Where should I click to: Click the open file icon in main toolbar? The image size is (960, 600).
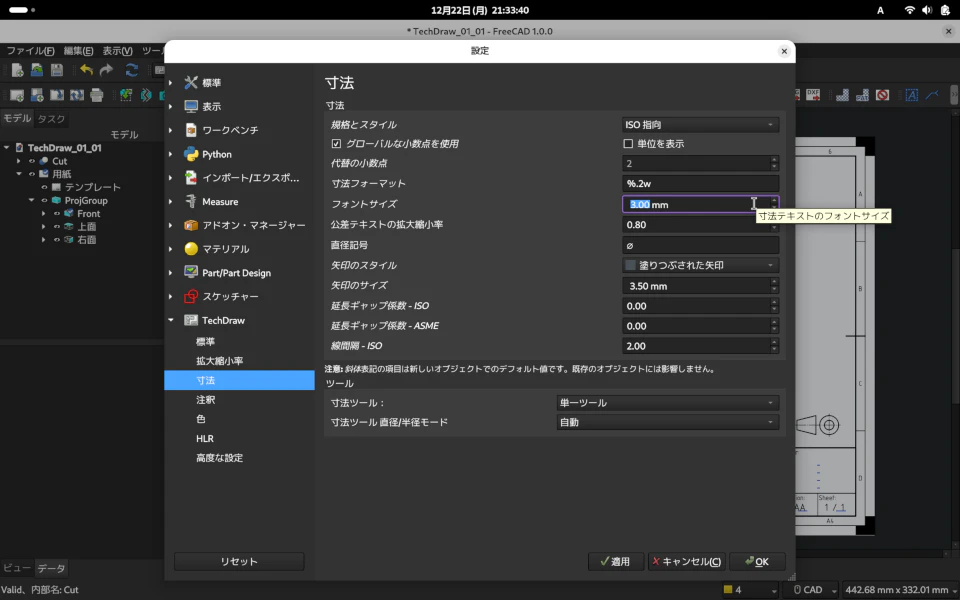click(x=37, y=70)
